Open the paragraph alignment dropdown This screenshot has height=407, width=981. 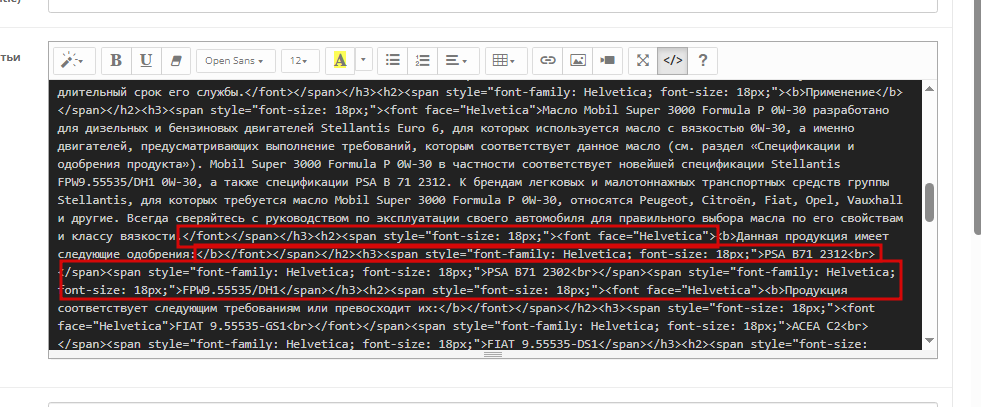click(458, 61)
